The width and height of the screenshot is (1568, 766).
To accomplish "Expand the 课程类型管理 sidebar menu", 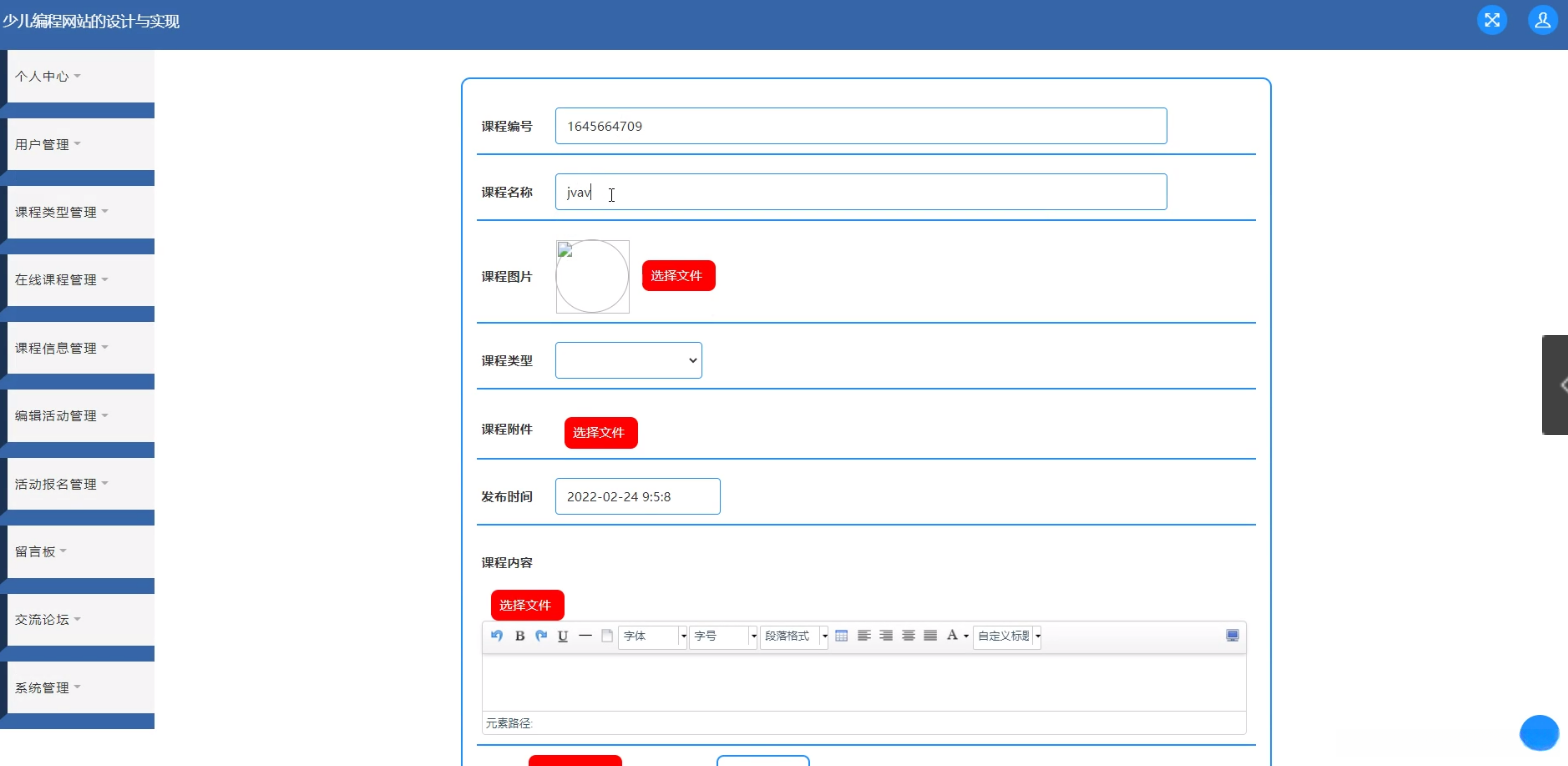I will click(81, 212).
